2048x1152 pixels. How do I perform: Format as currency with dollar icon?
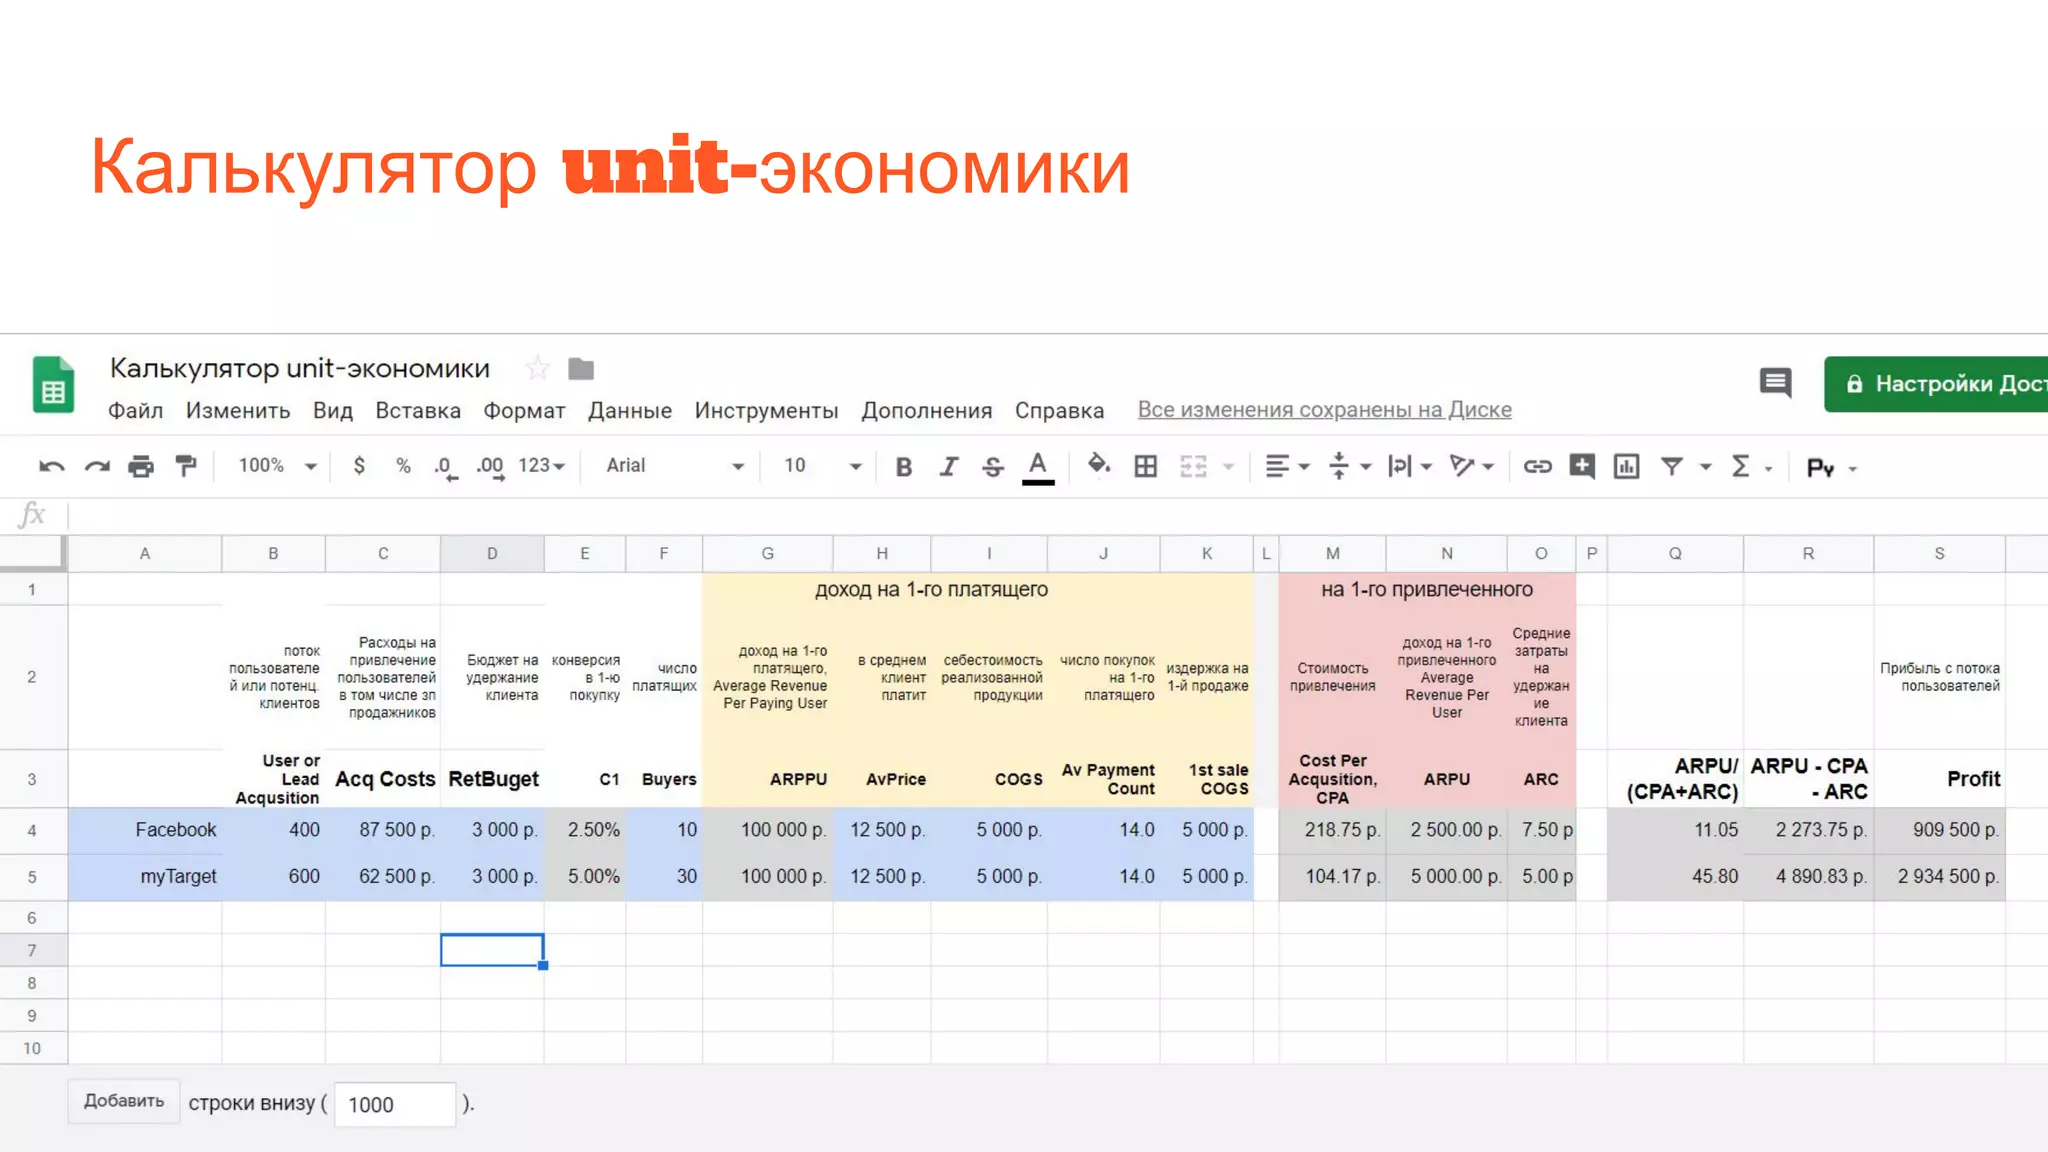(359, 466)
